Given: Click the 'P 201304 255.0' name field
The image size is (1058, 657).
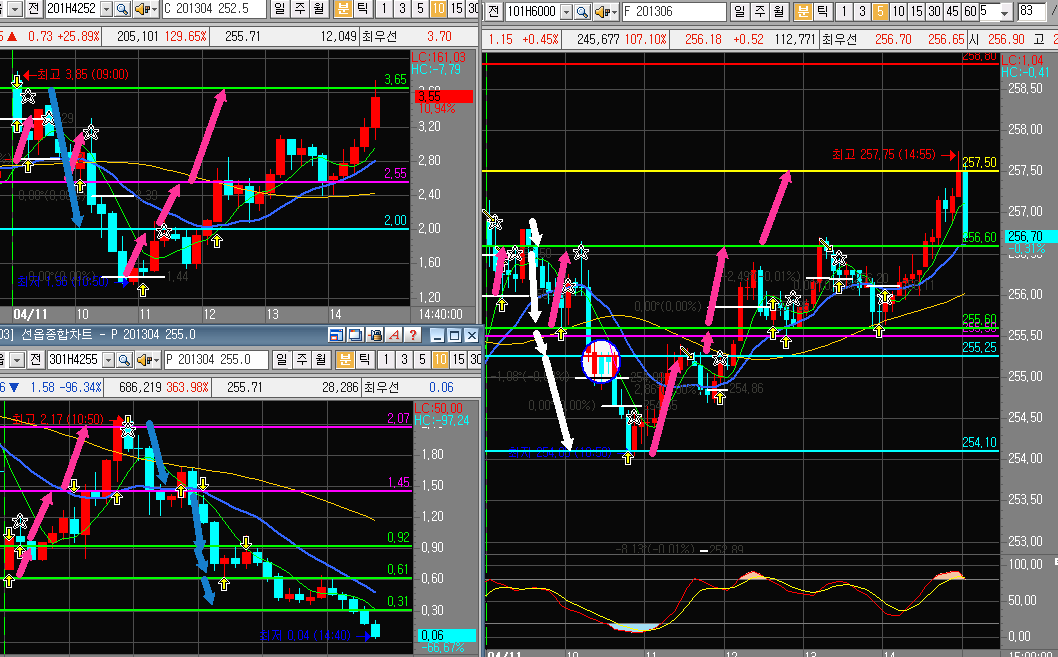Looking at the screenshot, I should [216, 360].
